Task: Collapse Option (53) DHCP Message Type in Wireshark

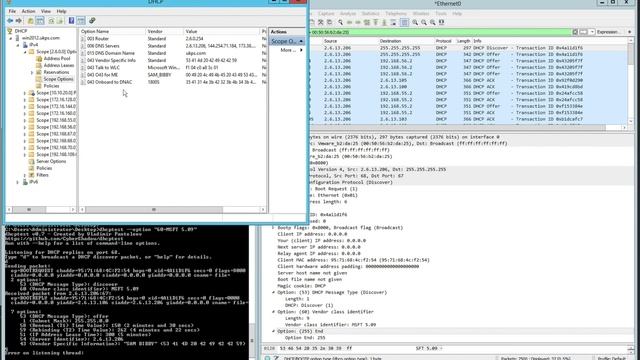Action: pos(273,292)
